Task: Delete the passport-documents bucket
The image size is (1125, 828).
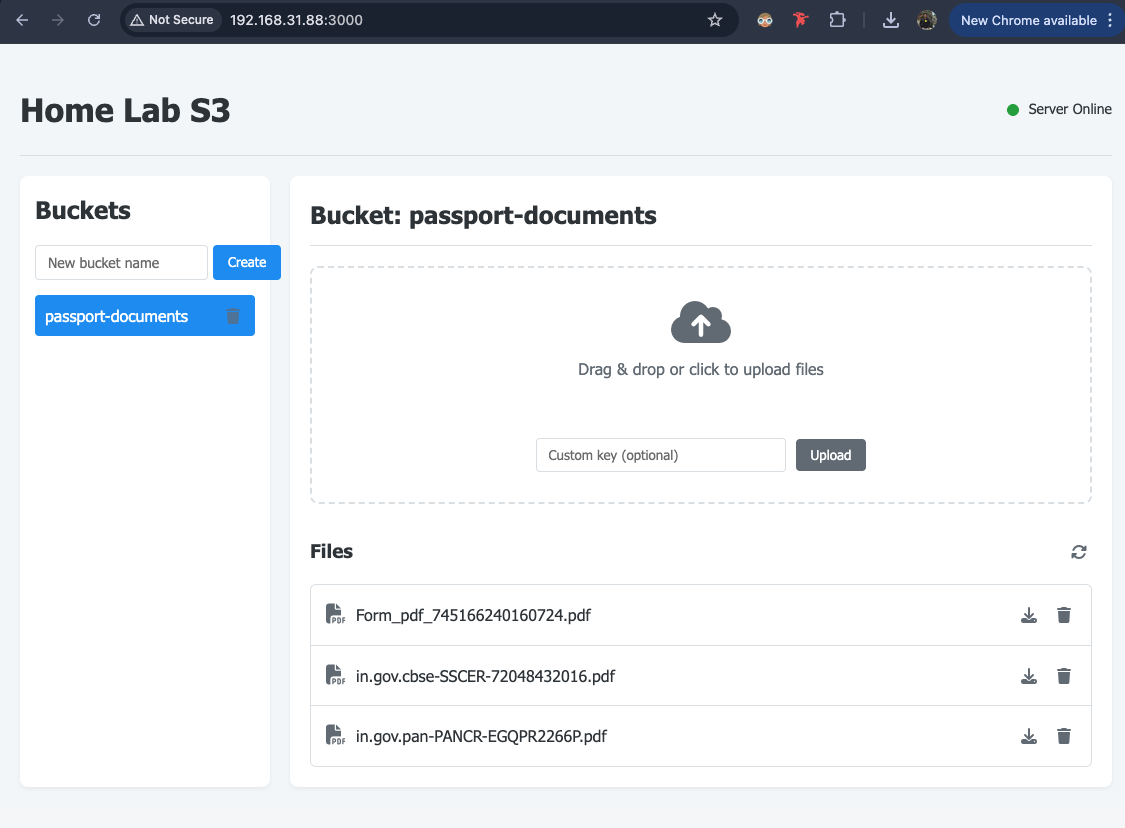Action: [x=233, y=316]
